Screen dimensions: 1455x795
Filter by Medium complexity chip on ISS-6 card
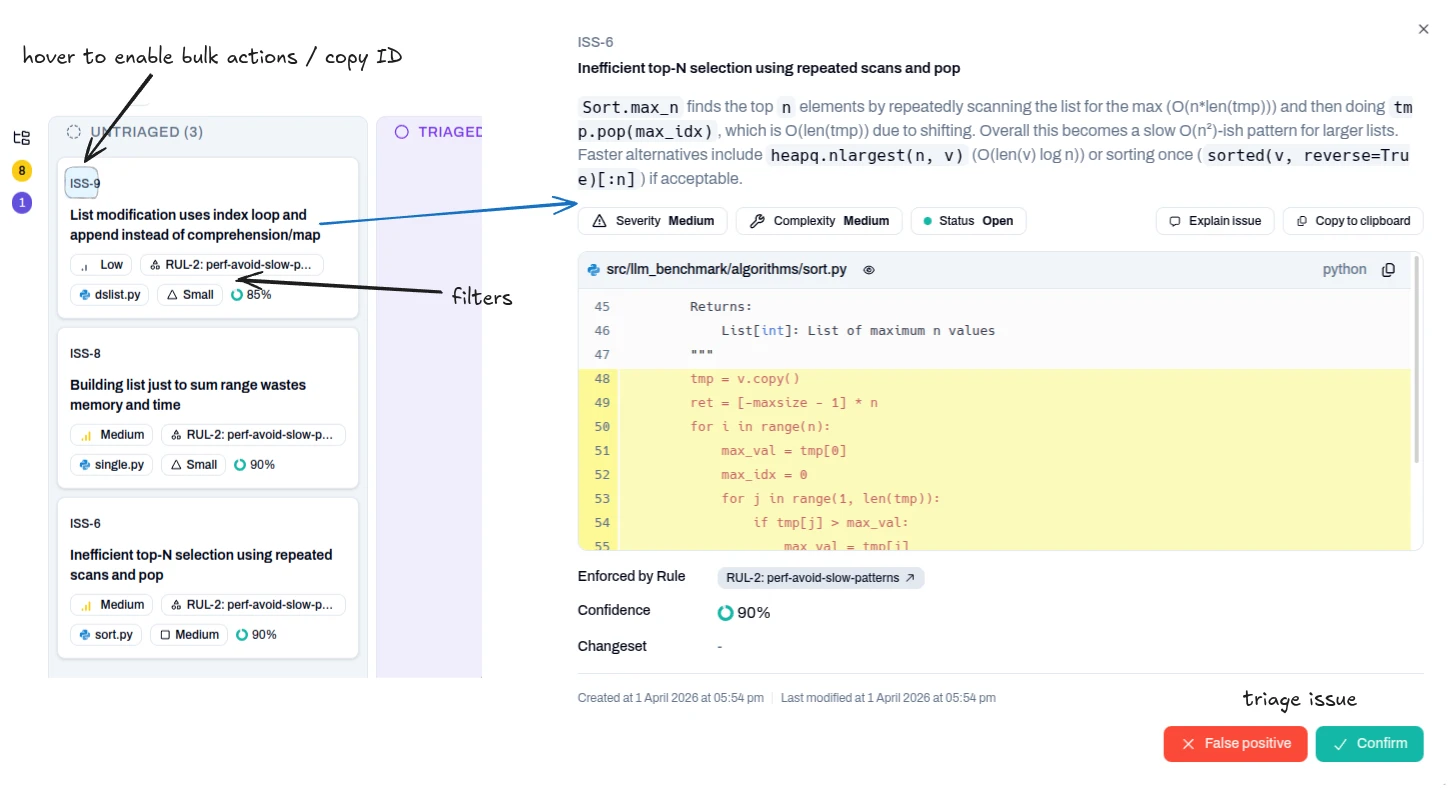189,635
